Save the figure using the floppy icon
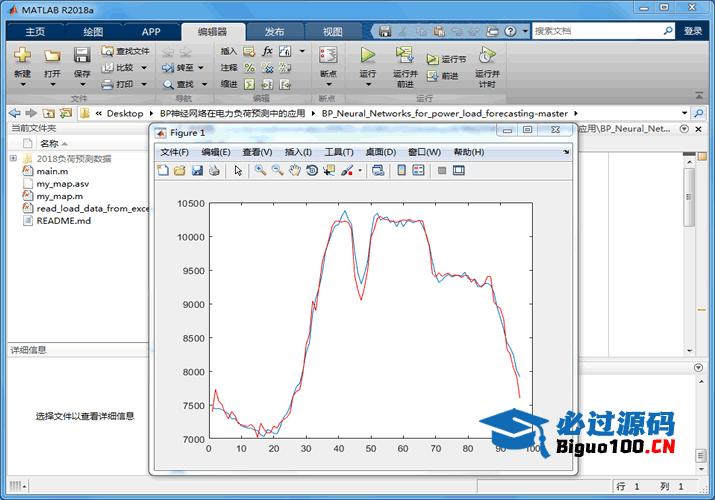Viewport: 715px width, 500px height. pos(197,171)
